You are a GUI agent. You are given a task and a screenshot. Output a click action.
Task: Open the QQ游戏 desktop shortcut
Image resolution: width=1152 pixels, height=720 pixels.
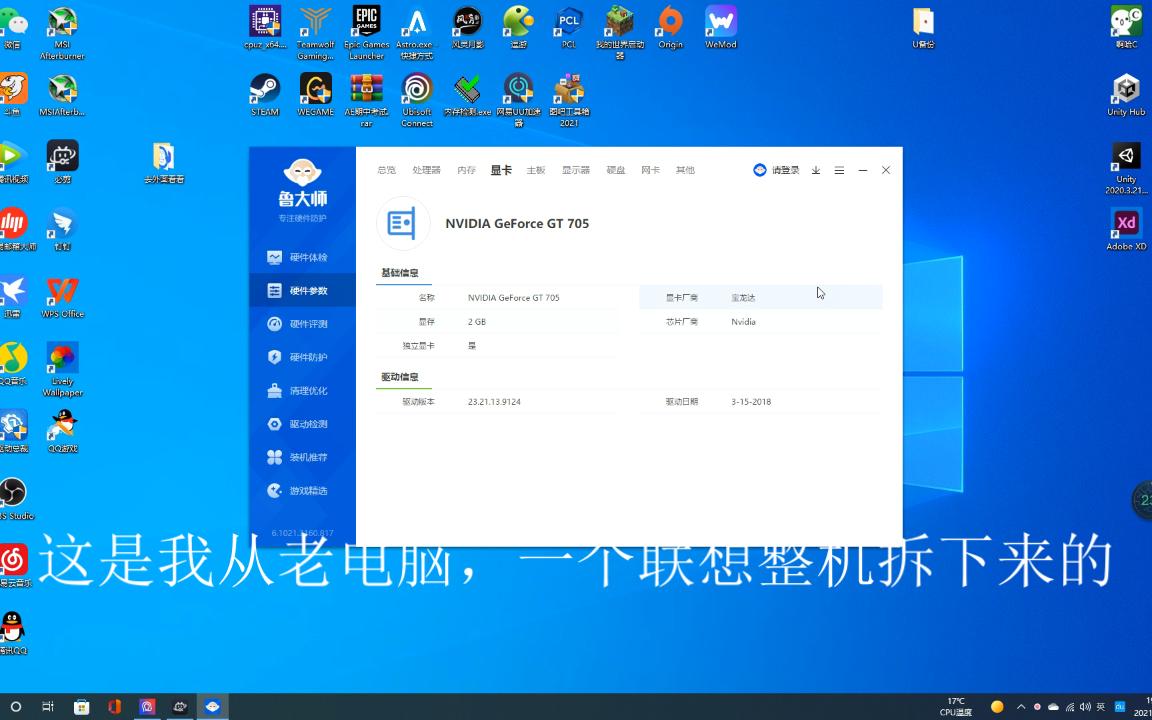tap(62, 431)
